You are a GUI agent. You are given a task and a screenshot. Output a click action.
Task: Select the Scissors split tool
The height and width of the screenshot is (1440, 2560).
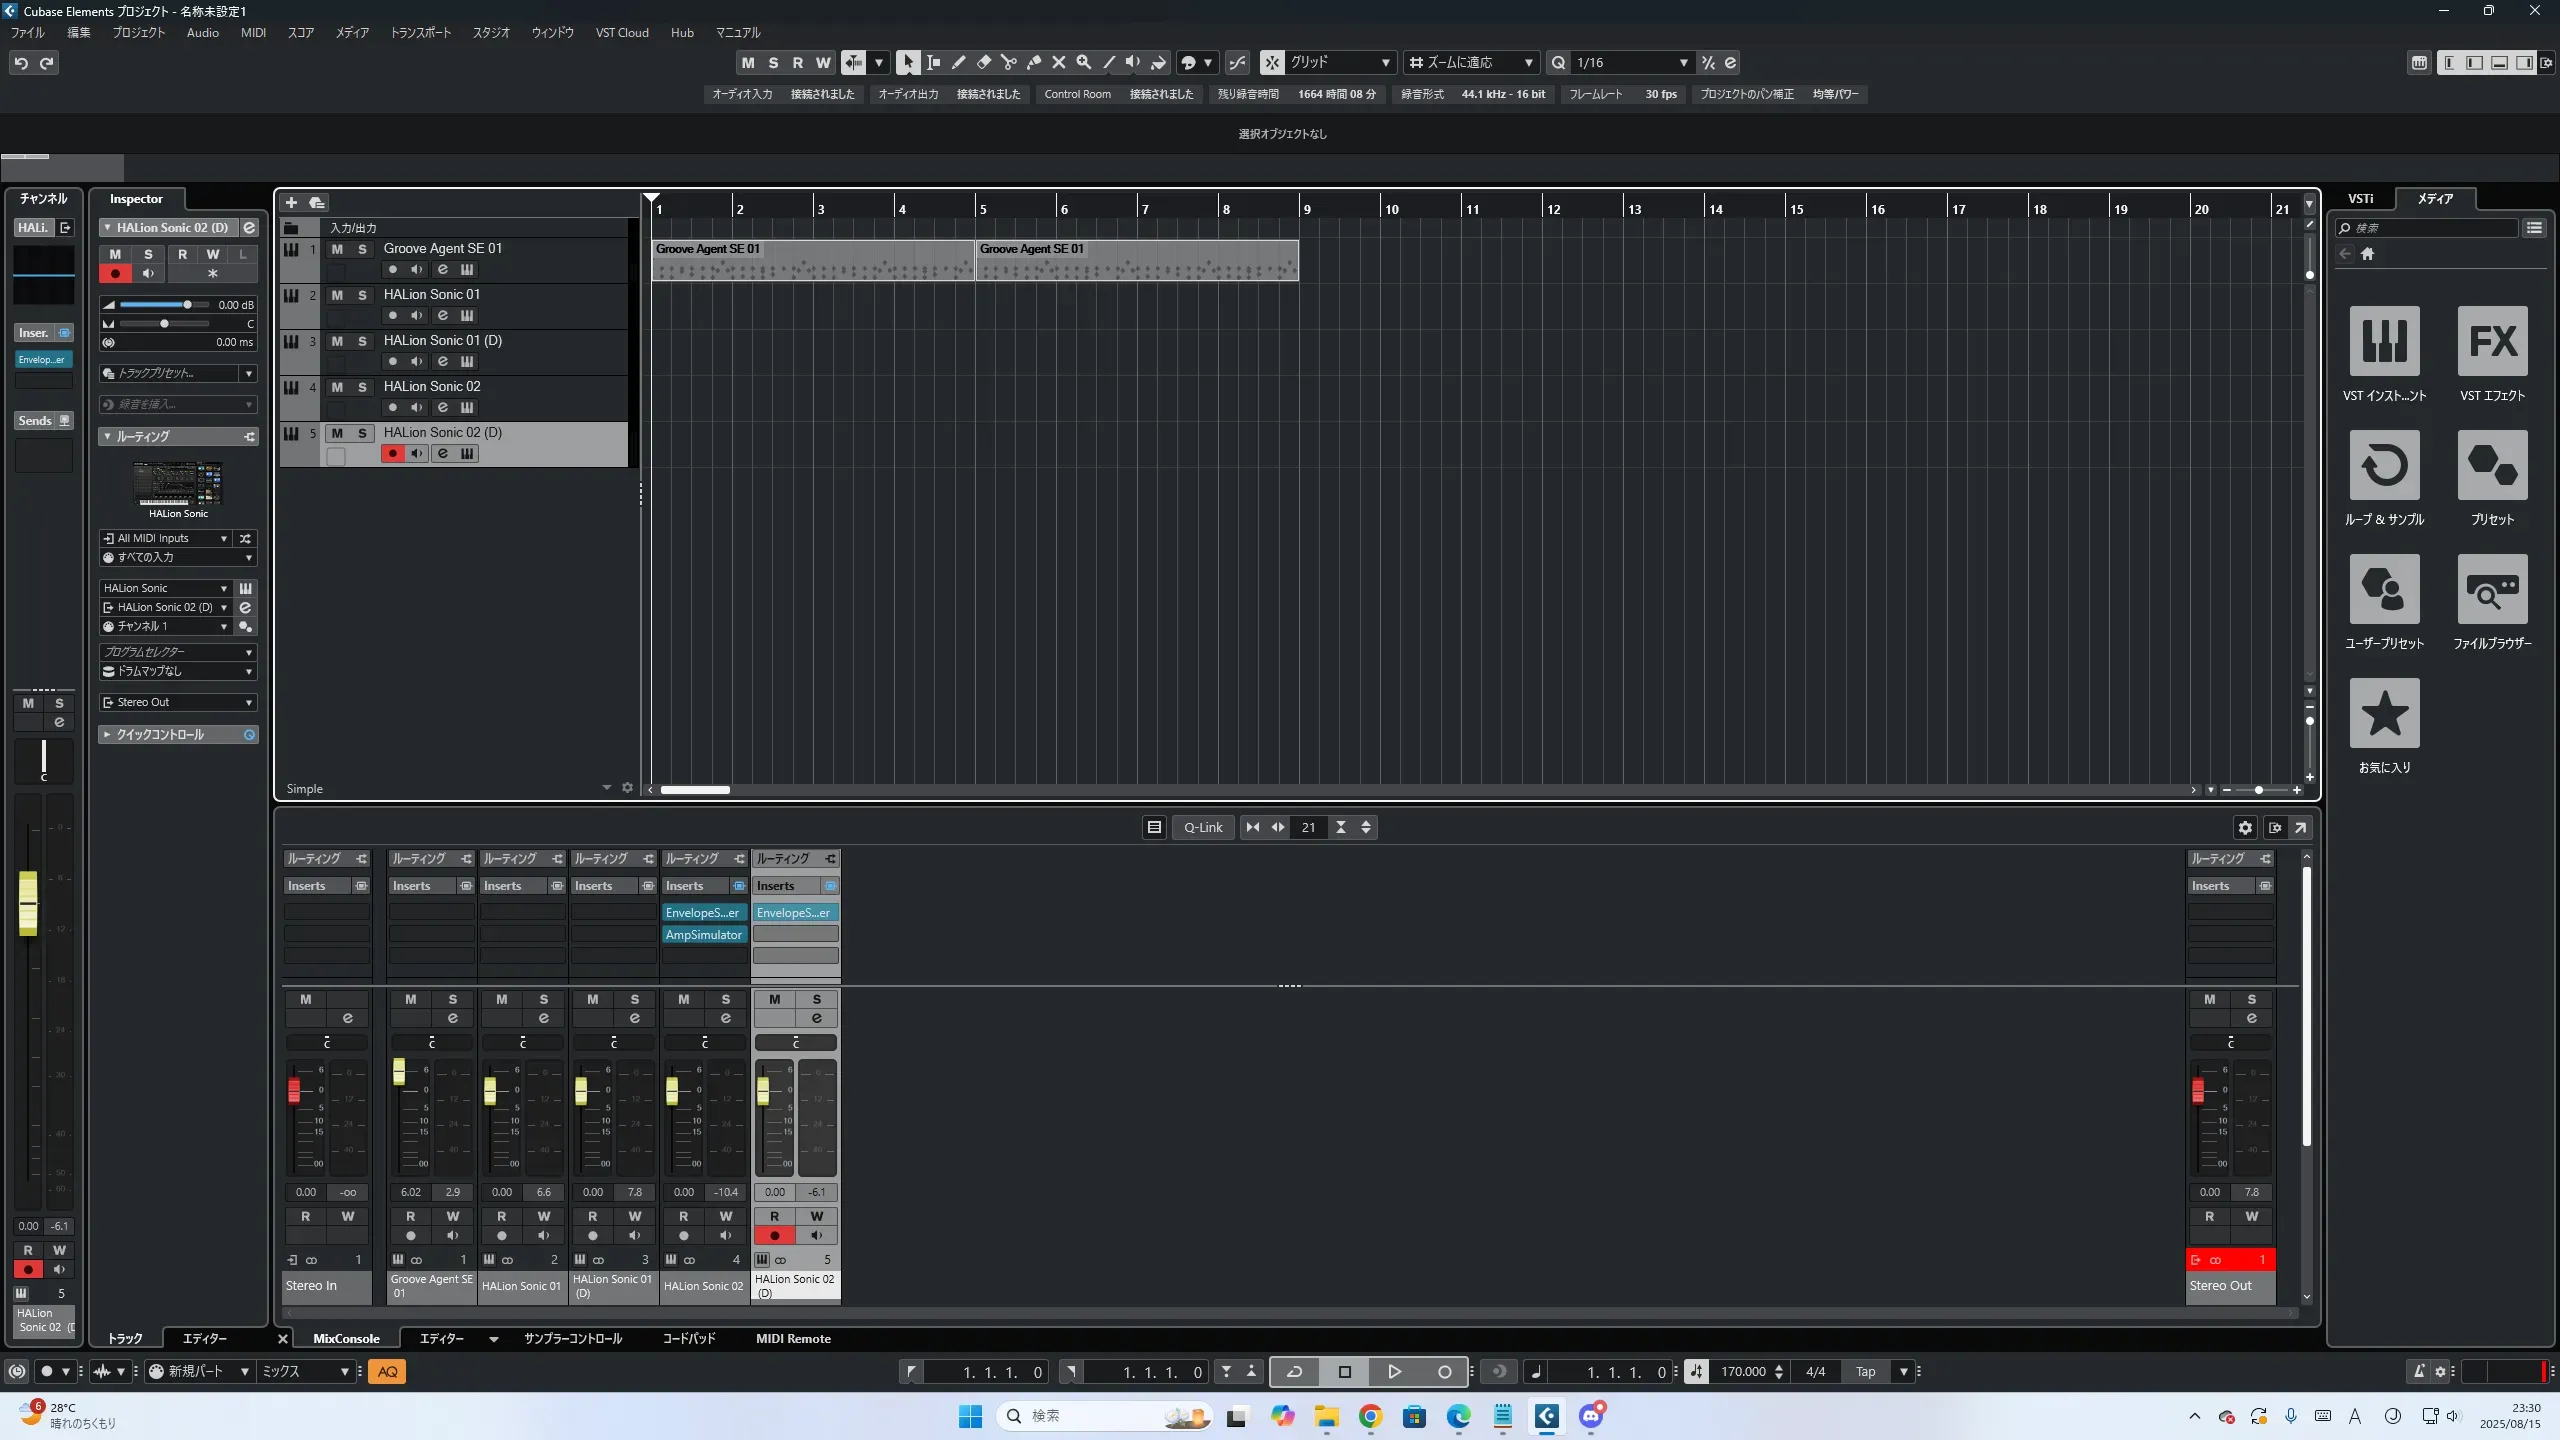pos(1008,62)
